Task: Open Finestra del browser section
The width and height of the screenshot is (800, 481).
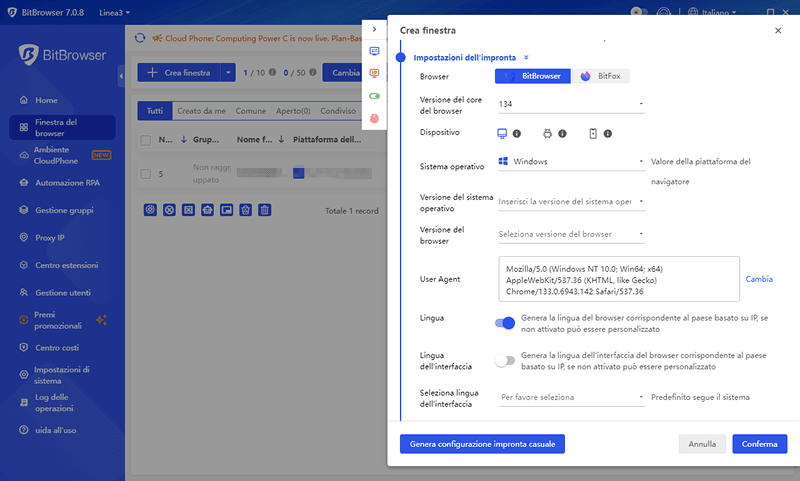Action: point(62,128)
